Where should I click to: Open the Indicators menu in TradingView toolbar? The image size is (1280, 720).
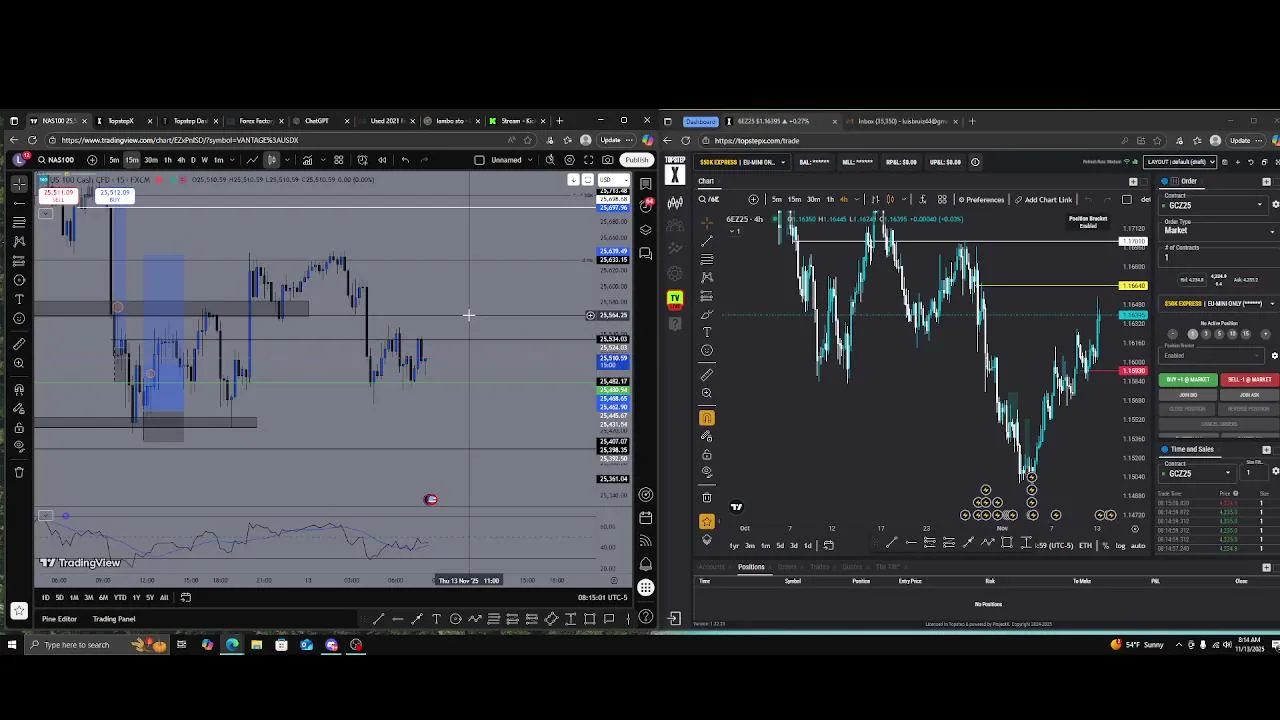(307, 160)
